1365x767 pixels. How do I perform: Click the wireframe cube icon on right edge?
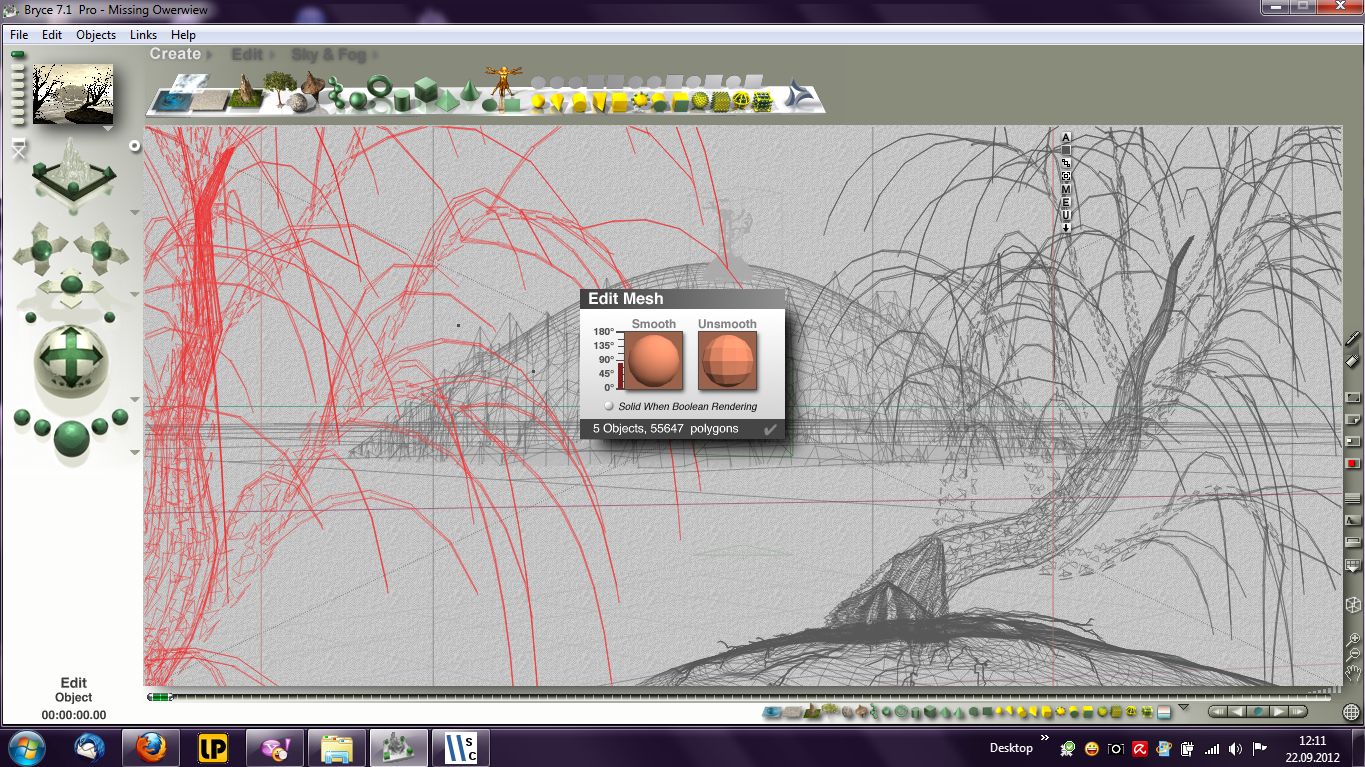pos(1353,605)
